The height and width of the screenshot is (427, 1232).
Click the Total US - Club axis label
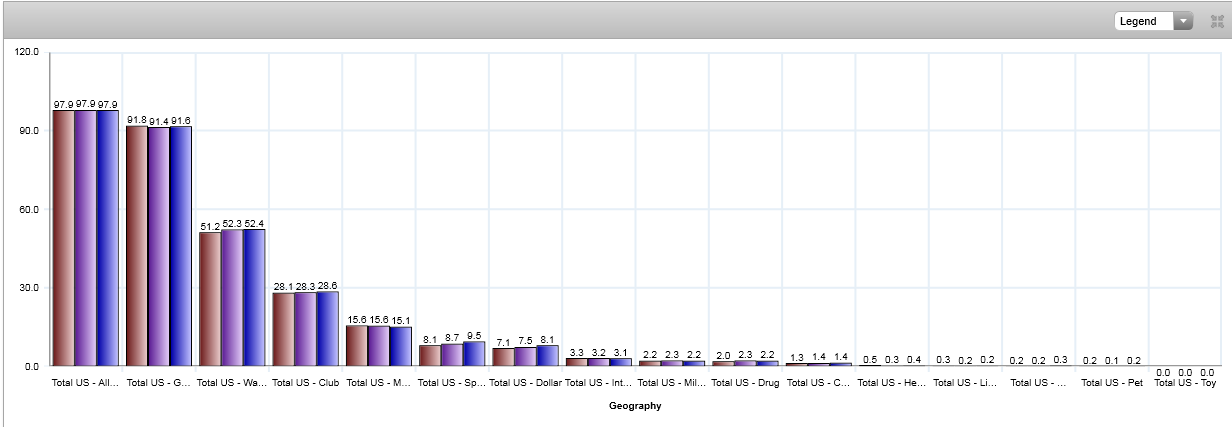pyautogui.click(x=306, y=382)
